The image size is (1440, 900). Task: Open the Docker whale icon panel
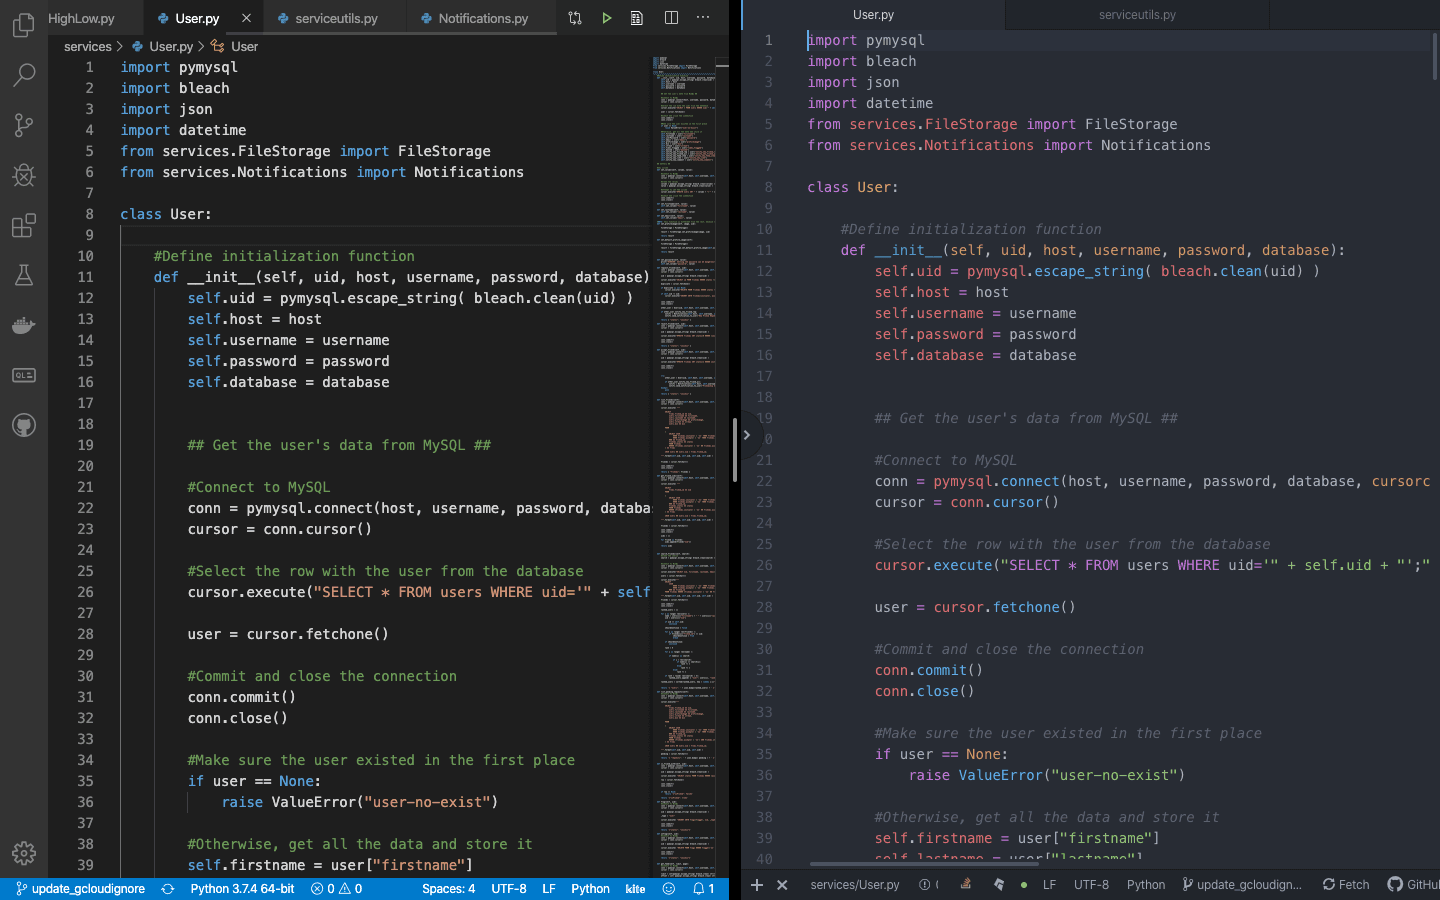click(x=24, y=325)
